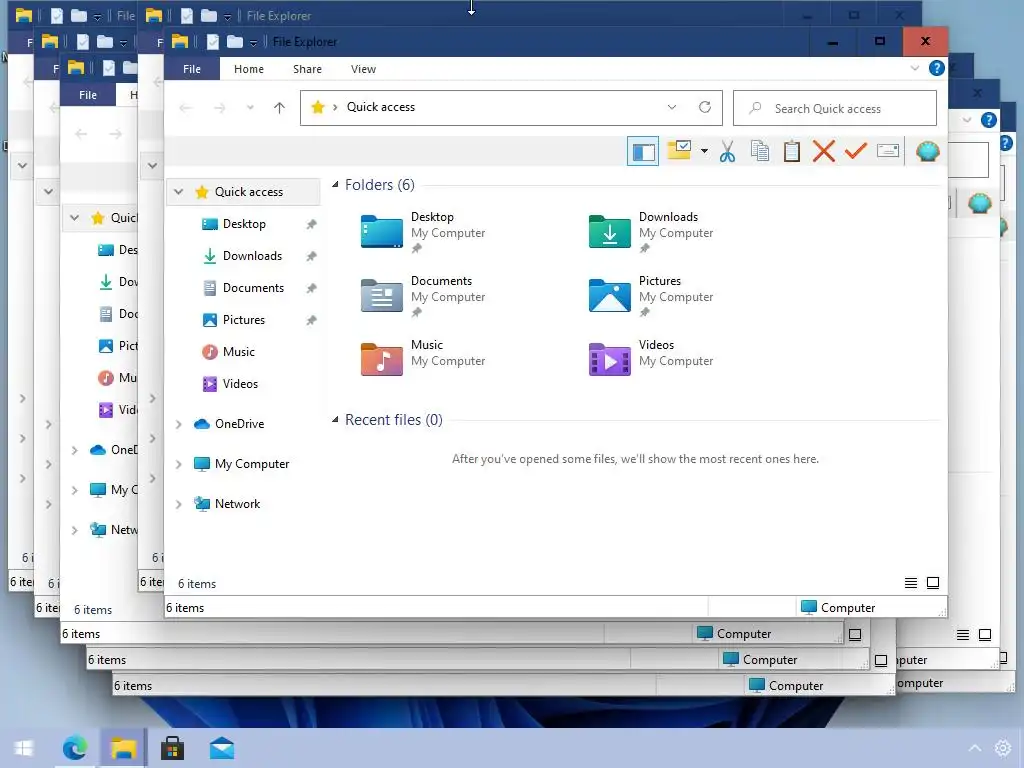The height and width of the screenshot is (768, 1024).
Task: Click the new folder/select toolbar icon
Action: (x=679, y=151)
